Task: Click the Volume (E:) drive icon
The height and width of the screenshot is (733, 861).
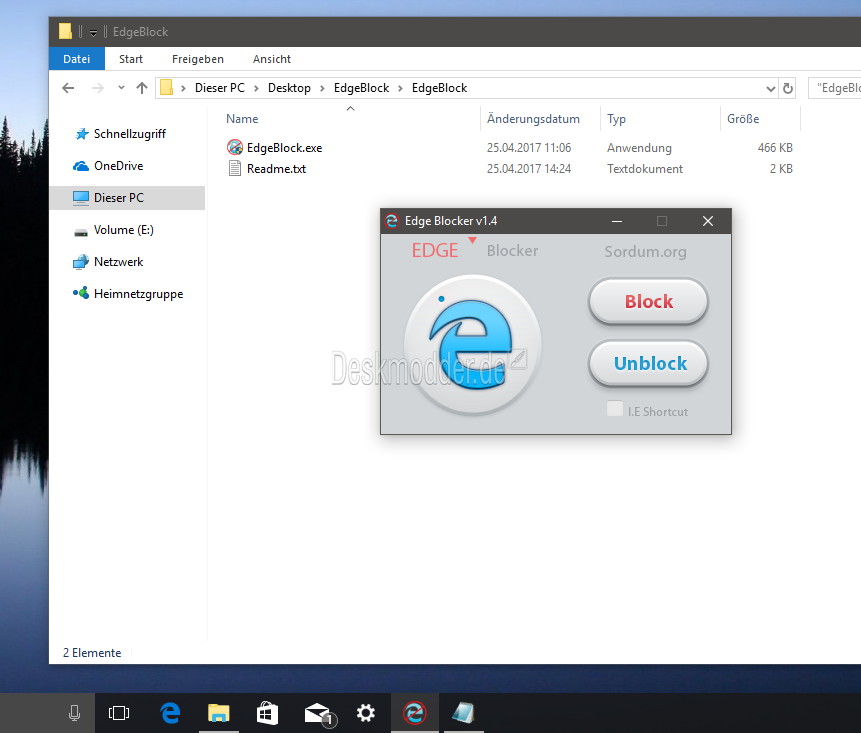Action: 81,232
